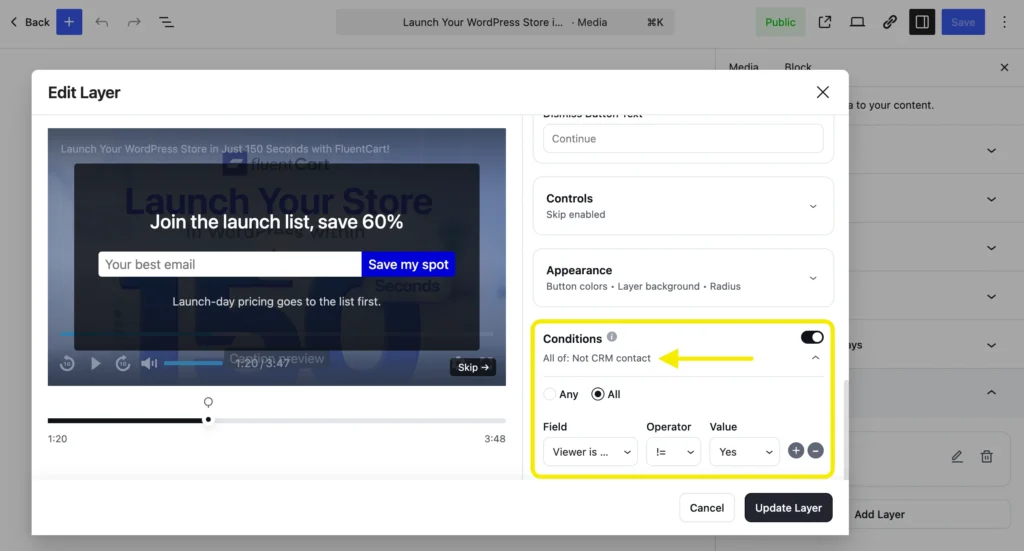Click the Cancel button
The width and height of the screenshot is (1024, 551).
pyautogui.click(x=707, y=508)
